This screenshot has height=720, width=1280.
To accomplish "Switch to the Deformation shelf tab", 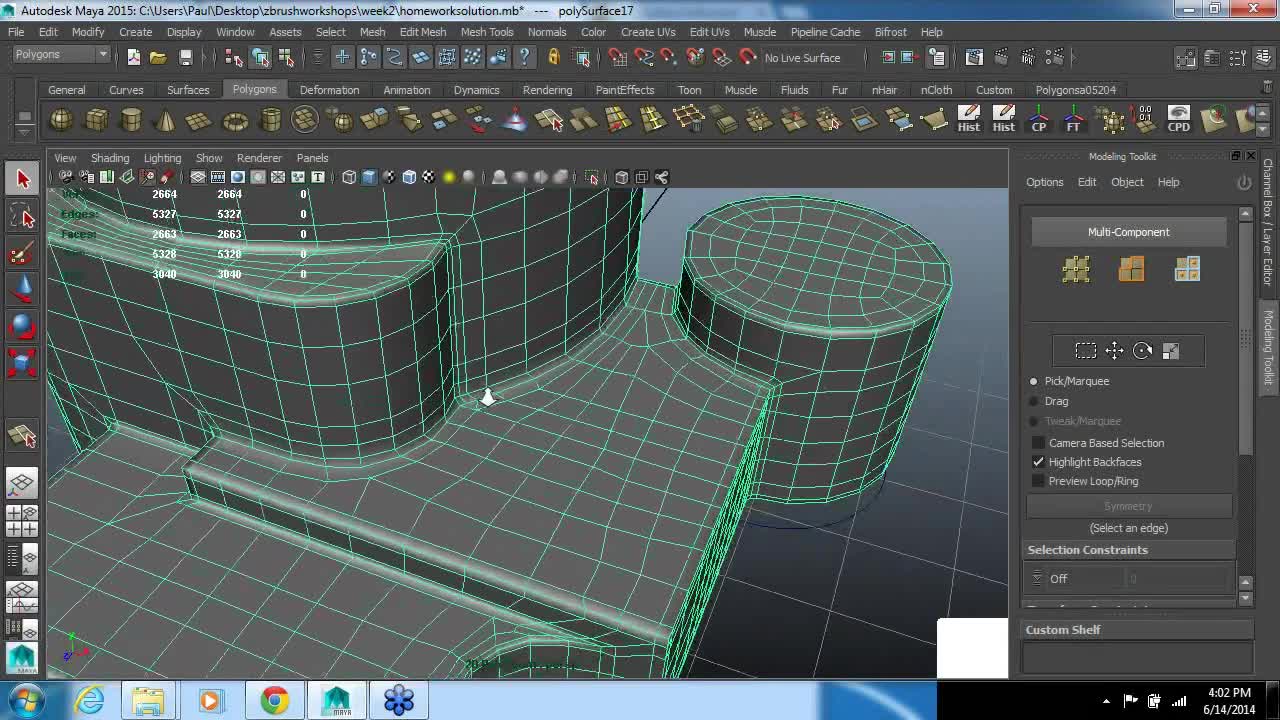I will [329, 90].
